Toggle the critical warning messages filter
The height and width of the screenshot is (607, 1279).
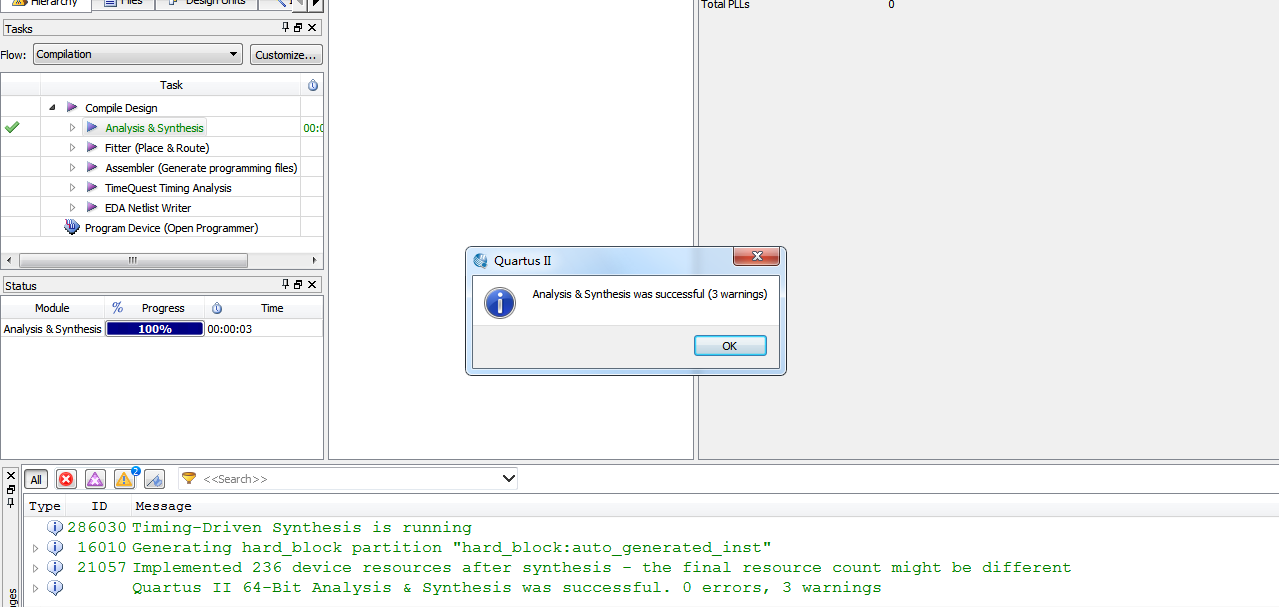point(95,479)
